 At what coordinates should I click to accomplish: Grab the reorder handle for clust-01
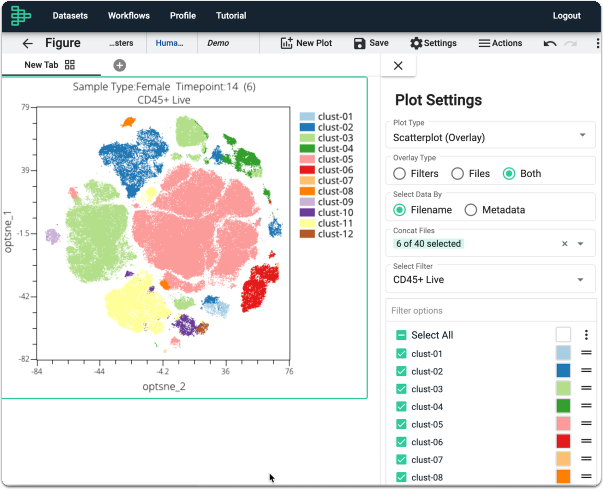pyautogui.click(x=586, y=352)
